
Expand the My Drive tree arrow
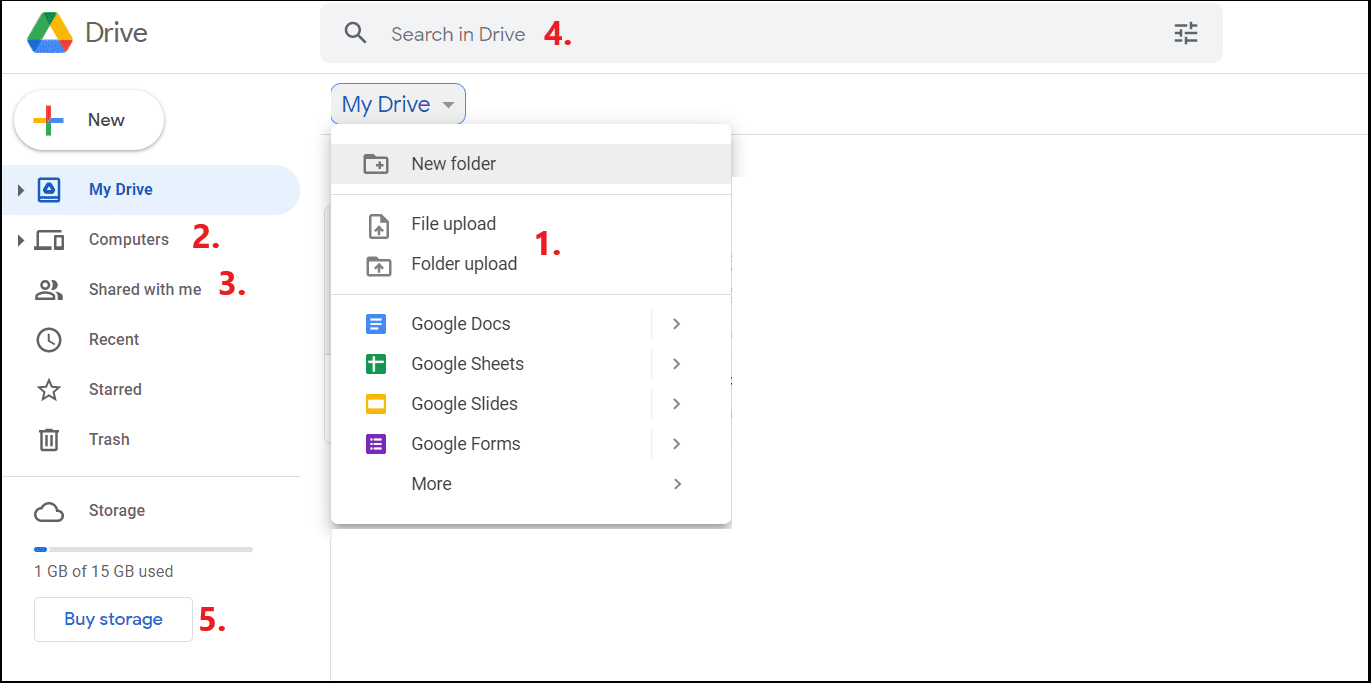(x=18, y=189)
